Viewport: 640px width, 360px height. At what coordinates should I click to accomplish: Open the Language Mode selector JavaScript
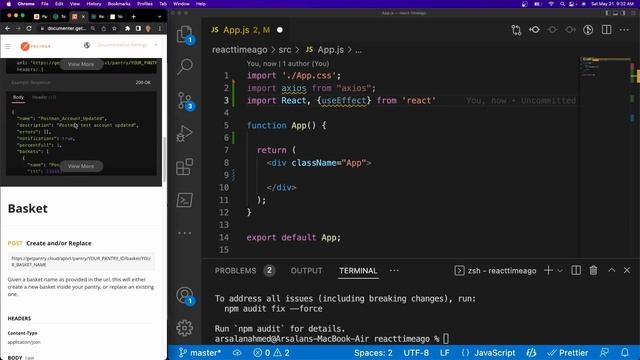[x=494, y=353]
